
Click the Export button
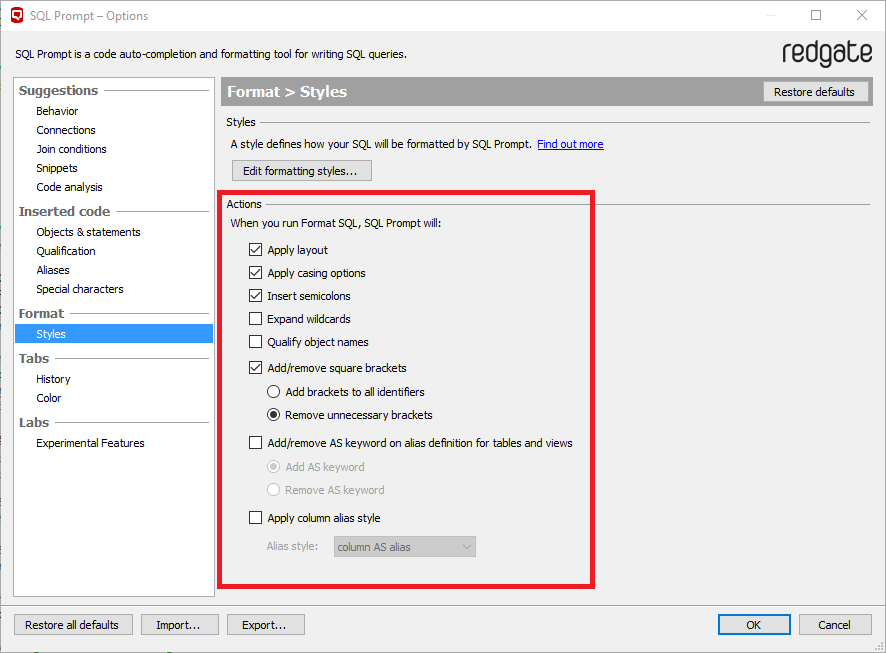(266, 625)
